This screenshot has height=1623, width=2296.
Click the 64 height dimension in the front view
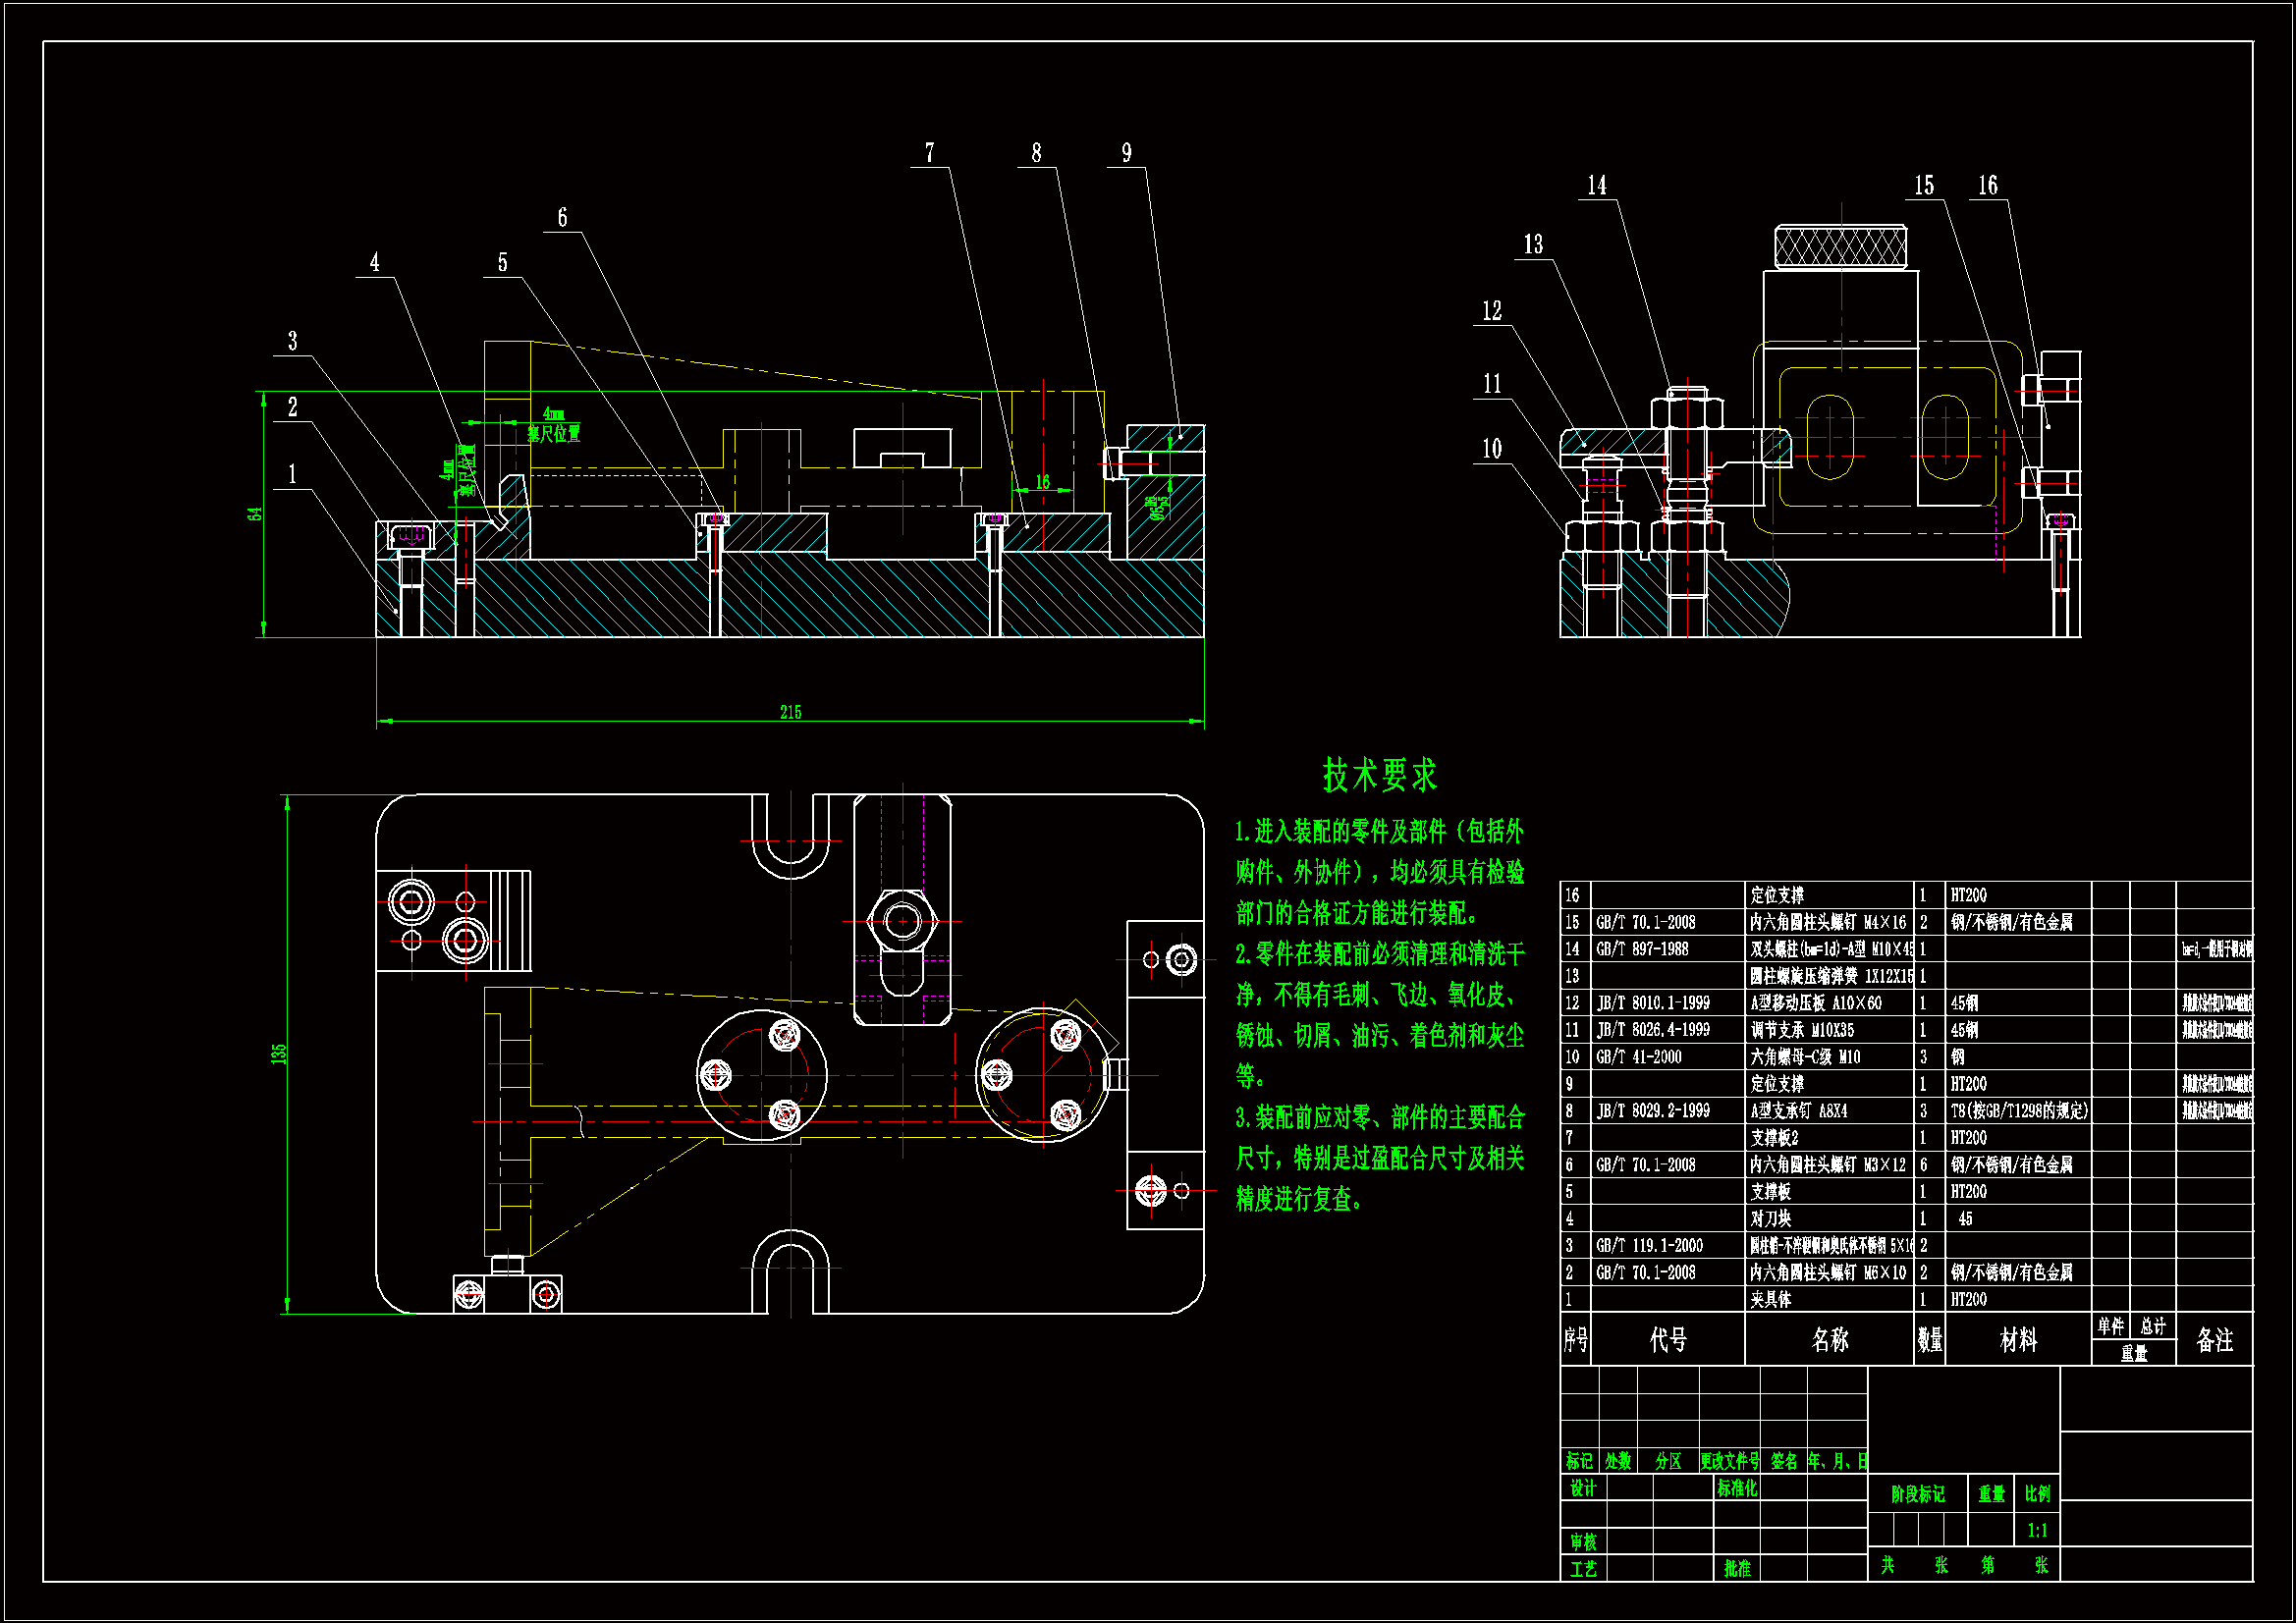[256, 513]
